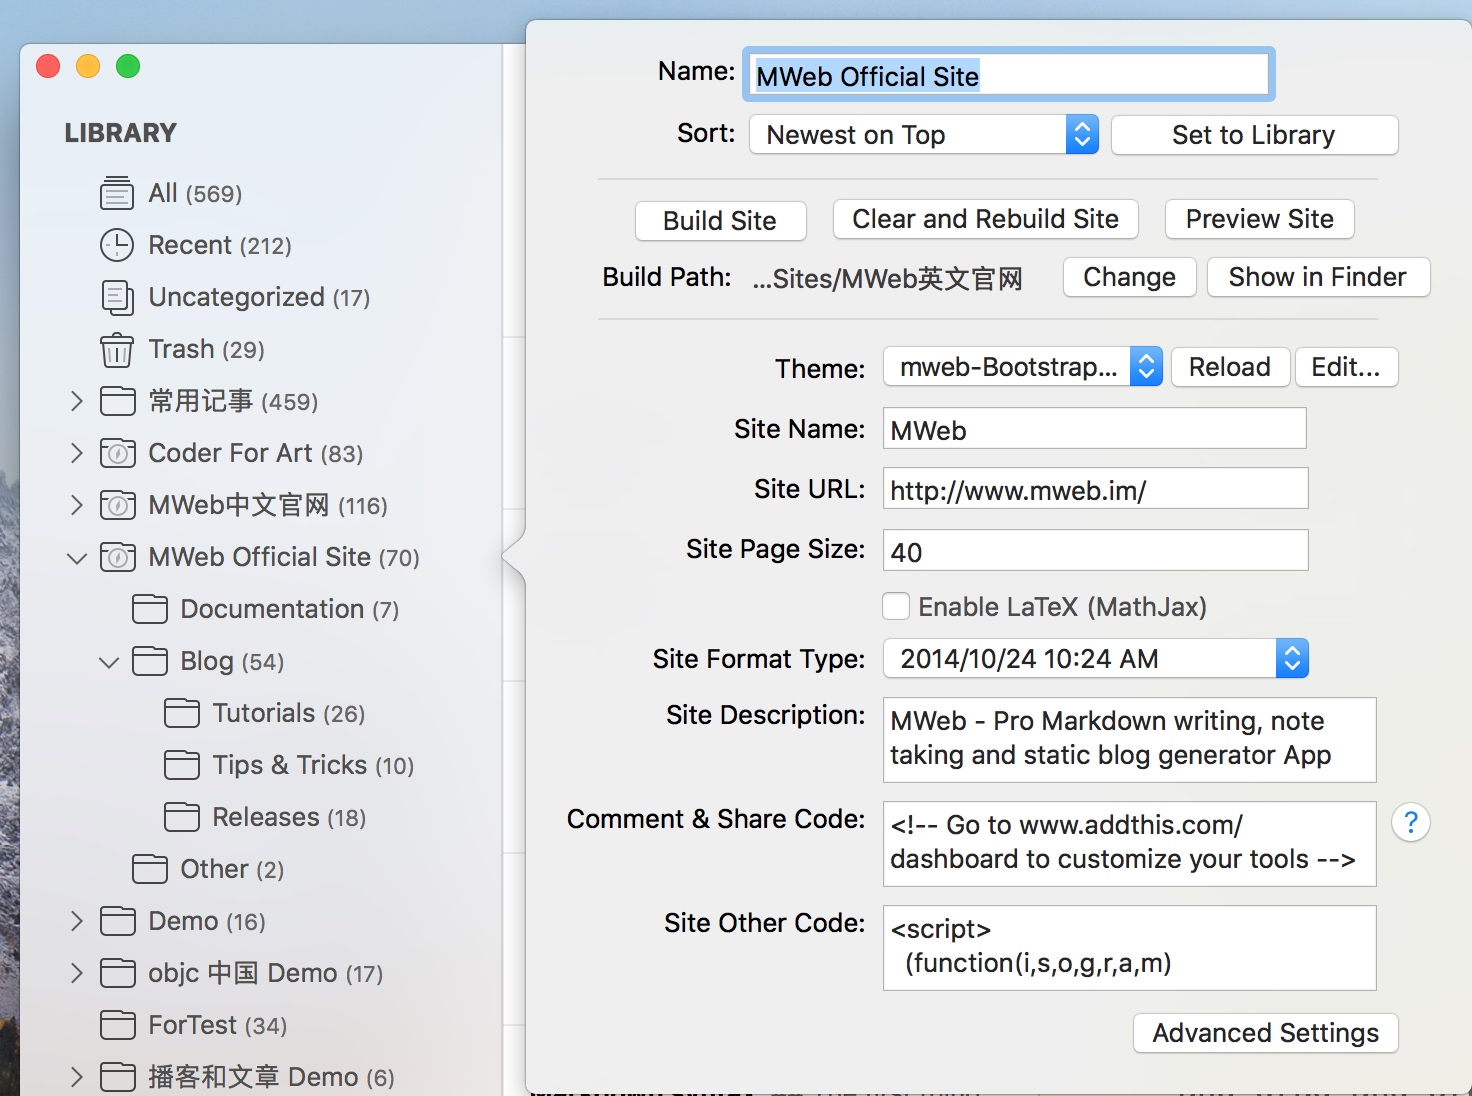This screenshot has width=1472, height=1096.
Task: Collapse the Blog folder
Action: point(109,662)
